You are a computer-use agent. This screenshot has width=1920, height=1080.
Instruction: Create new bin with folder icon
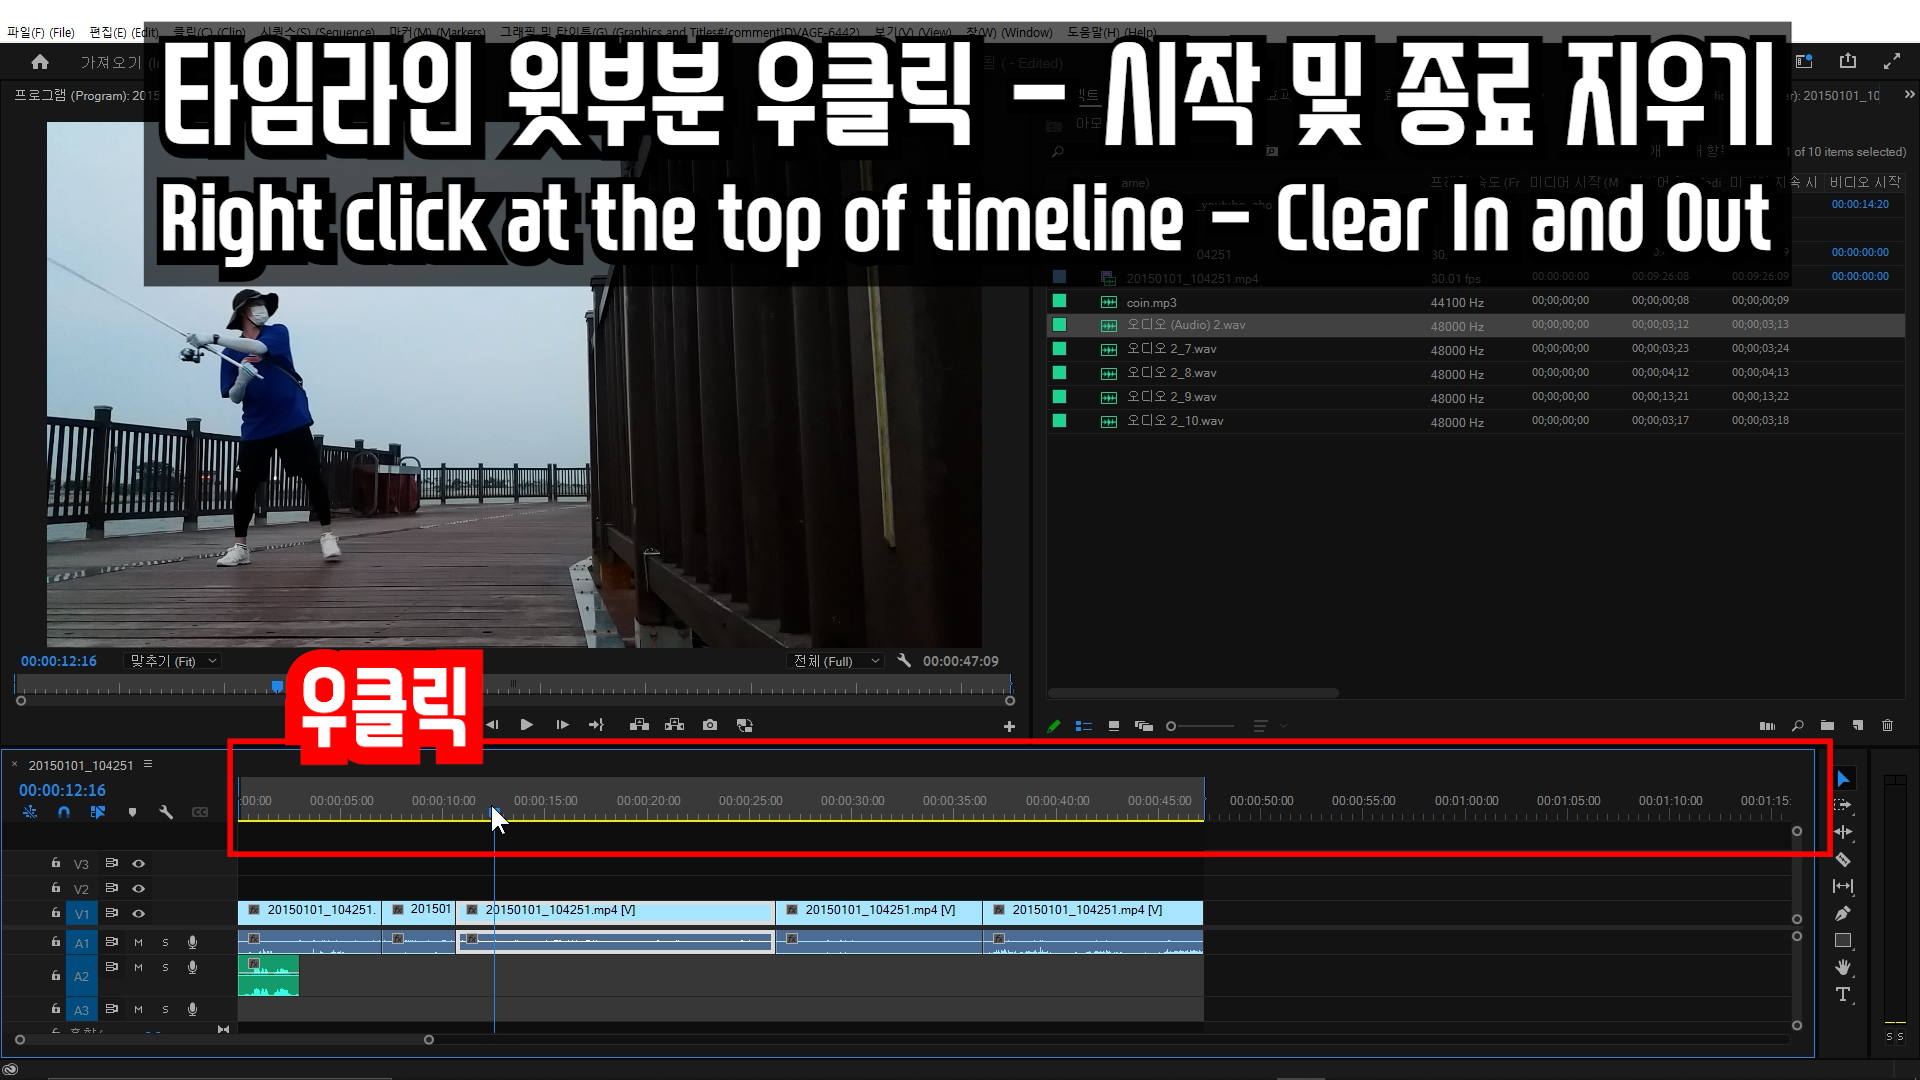point(1827,725)
